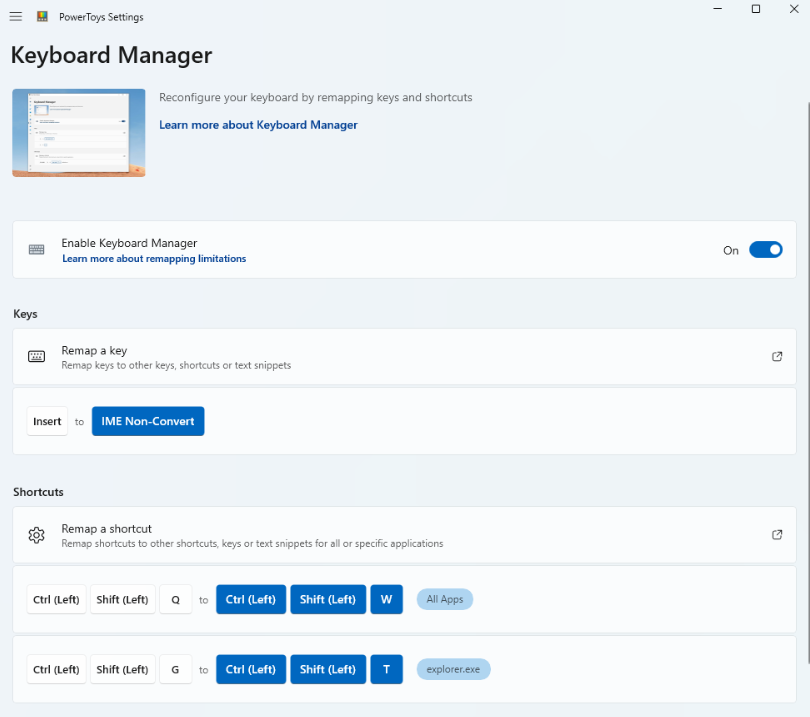Click the On label beside the toggle
This screenshot has width=810, height=717.
pyautogui.click(x=730, y=251)
